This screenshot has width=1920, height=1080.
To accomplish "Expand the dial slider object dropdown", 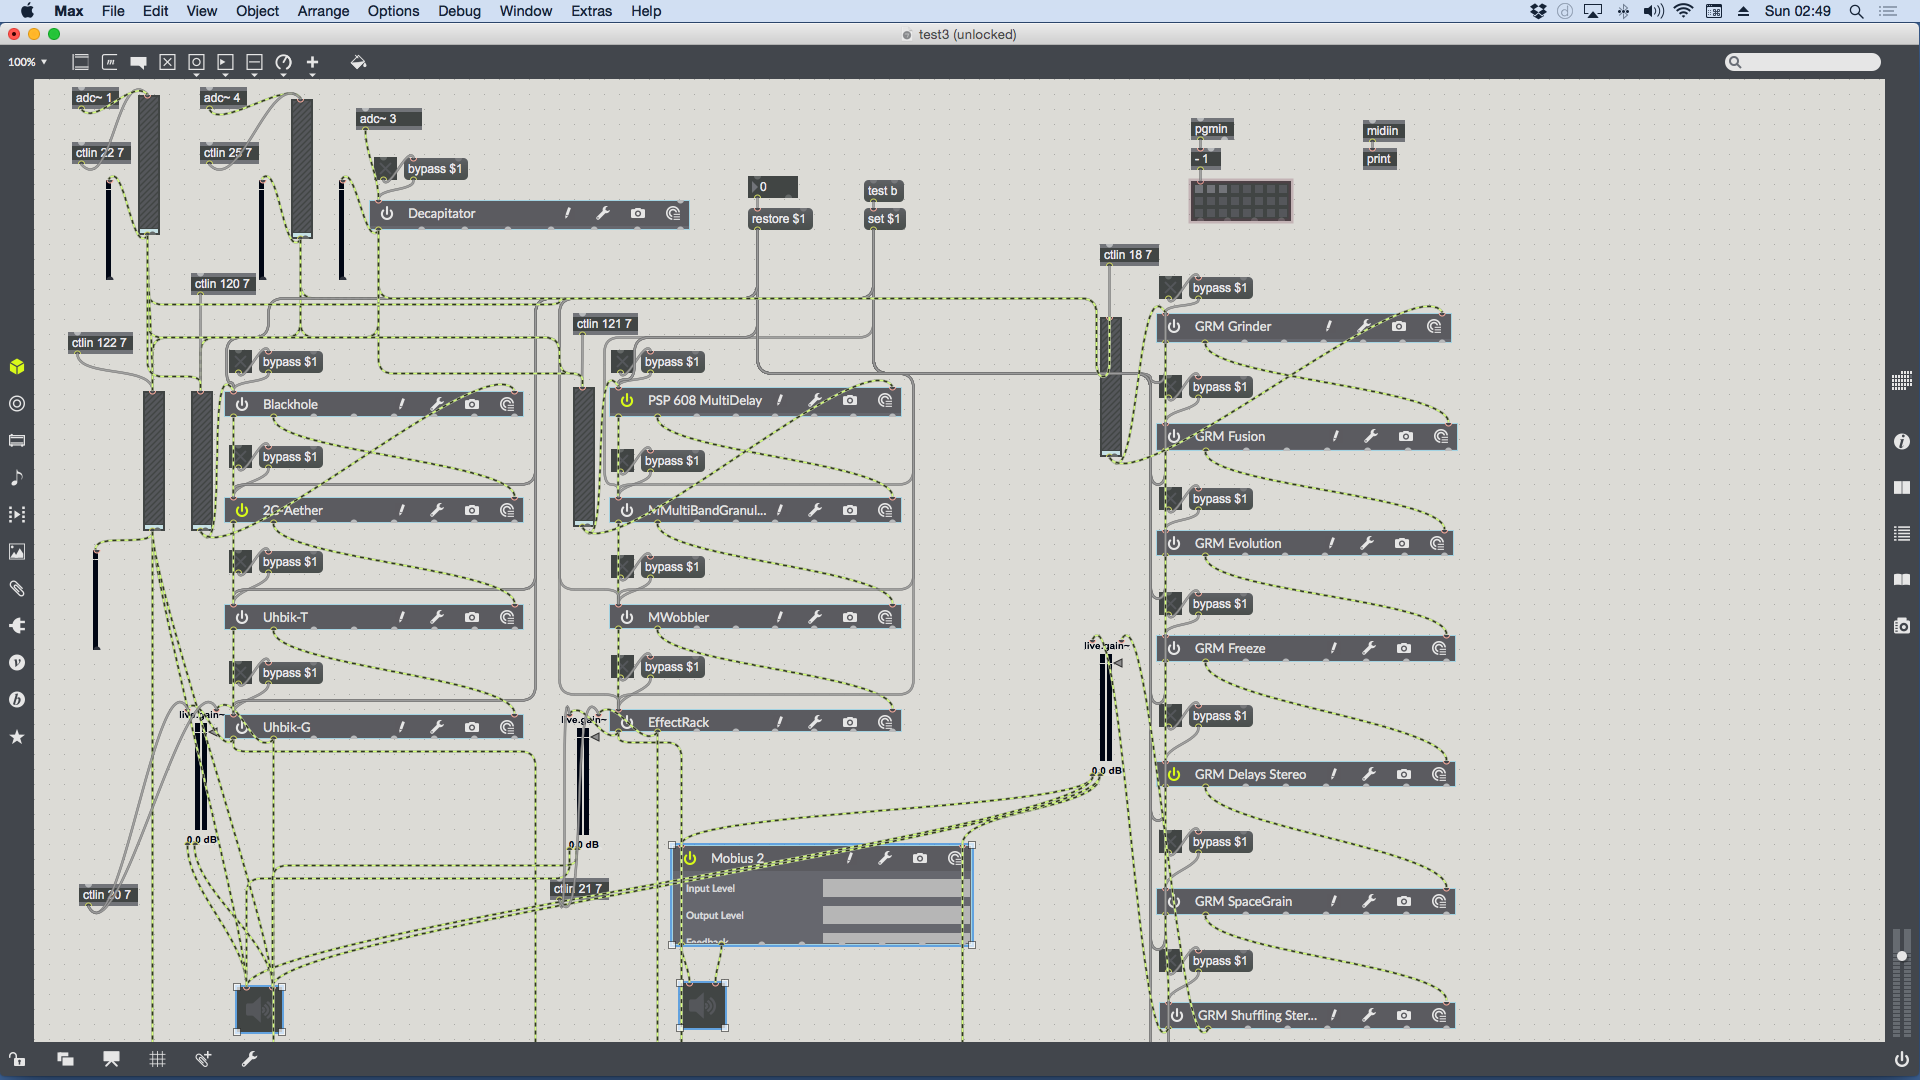I will [283, 64].
